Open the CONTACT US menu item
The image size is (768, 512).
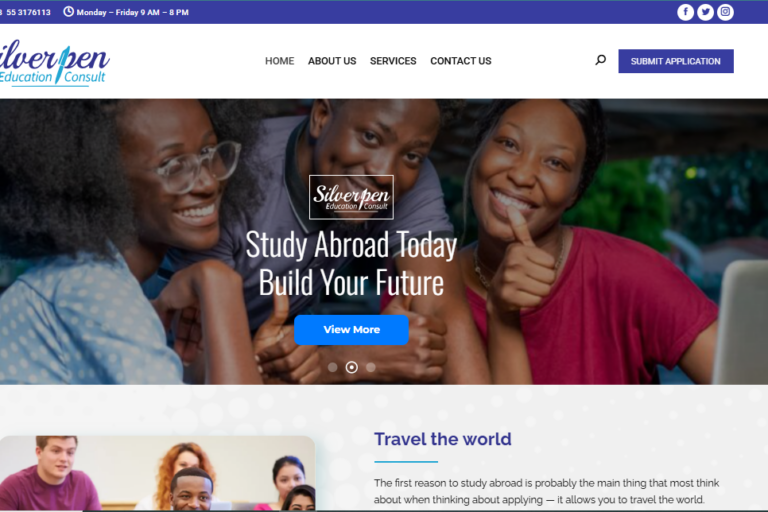click(461, 61)
